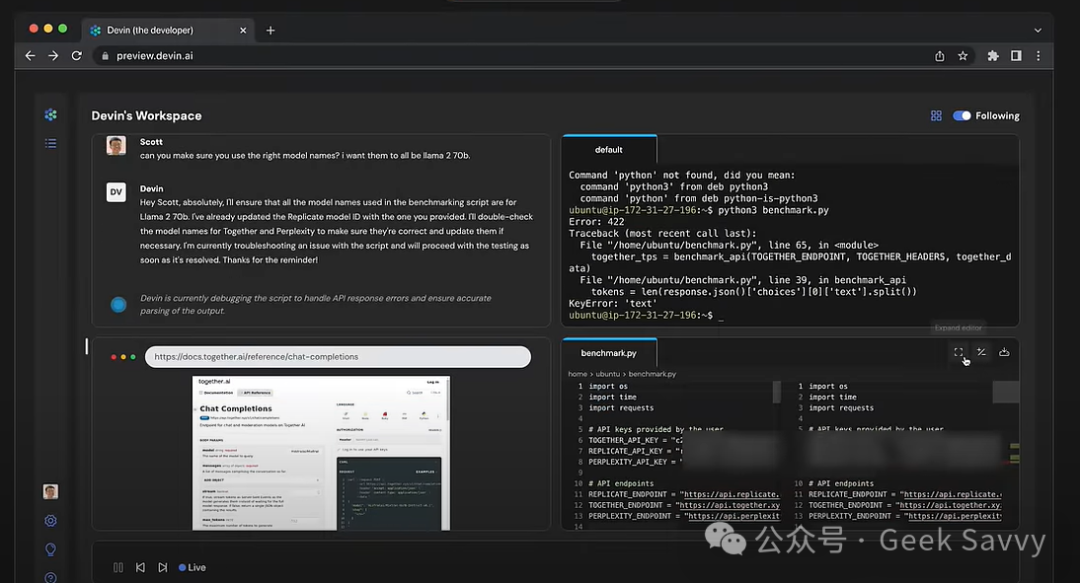Viewport: 1080px width, 583px height.
Task: Open the settings gear in the sidebar
Action: coord(50,521)
